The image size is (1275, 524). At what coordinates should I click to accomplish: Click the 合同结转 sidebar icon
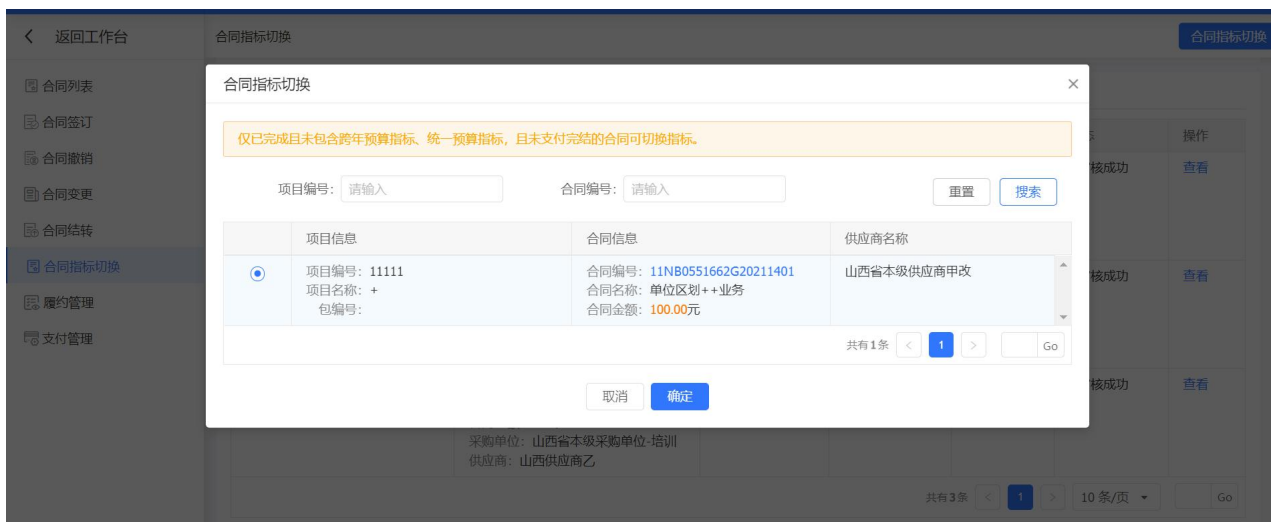tap(31, 231)
